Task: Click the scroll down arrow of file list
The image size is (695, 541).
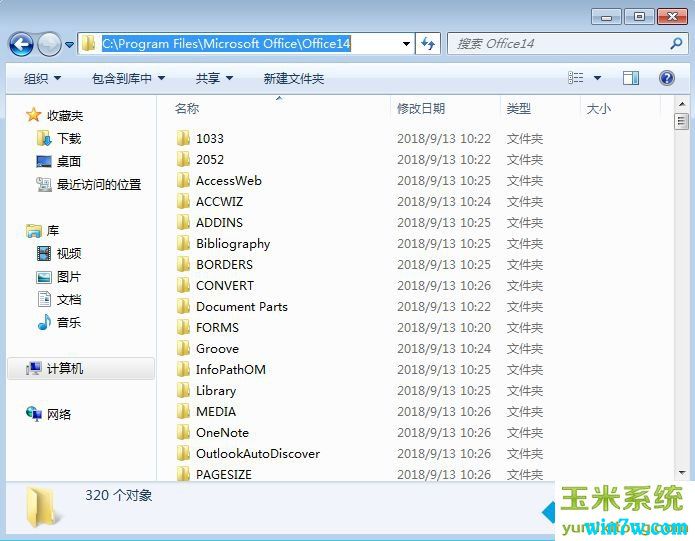Action: [682, 473]
